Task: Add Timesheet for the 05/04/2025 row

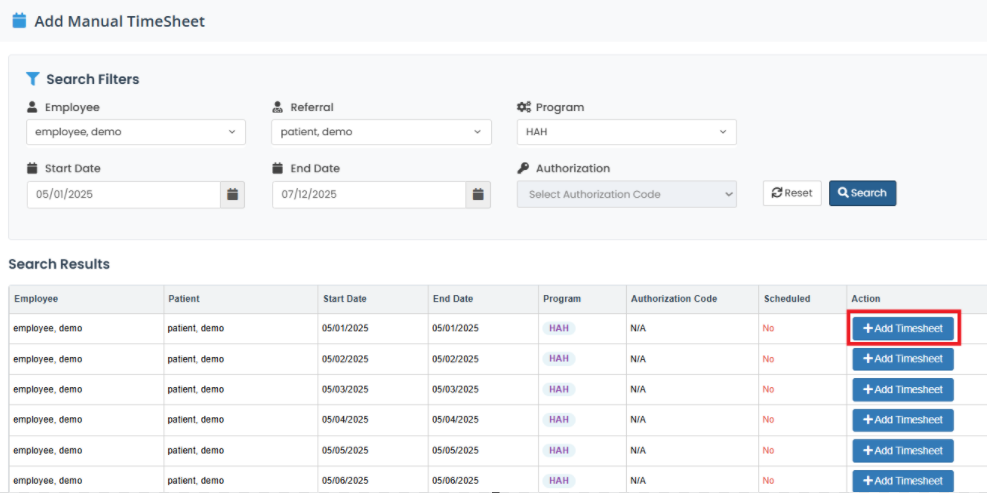Action: tap(903, 420)
